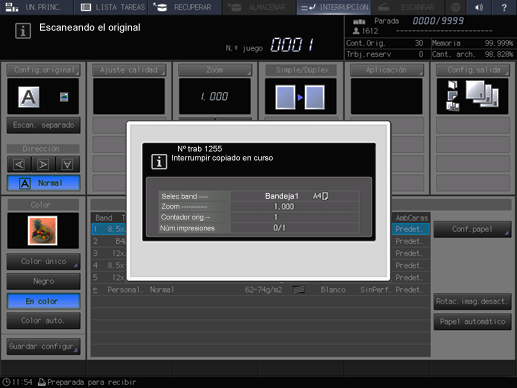The image size is (517, 388).
Task: Click the Parada status machine icon
Action: point(359,21)
